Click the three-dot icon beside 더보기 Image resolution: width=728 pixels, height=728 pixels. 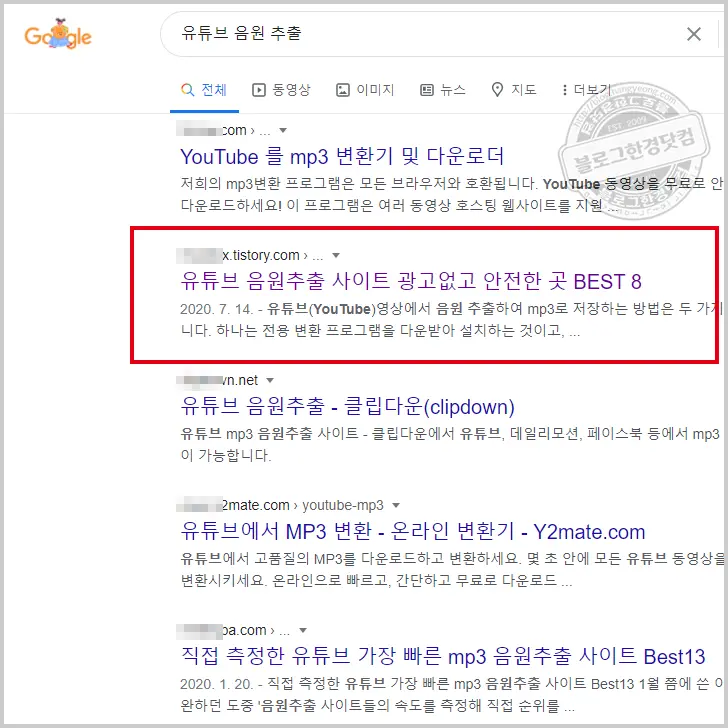tap(565, 90)
